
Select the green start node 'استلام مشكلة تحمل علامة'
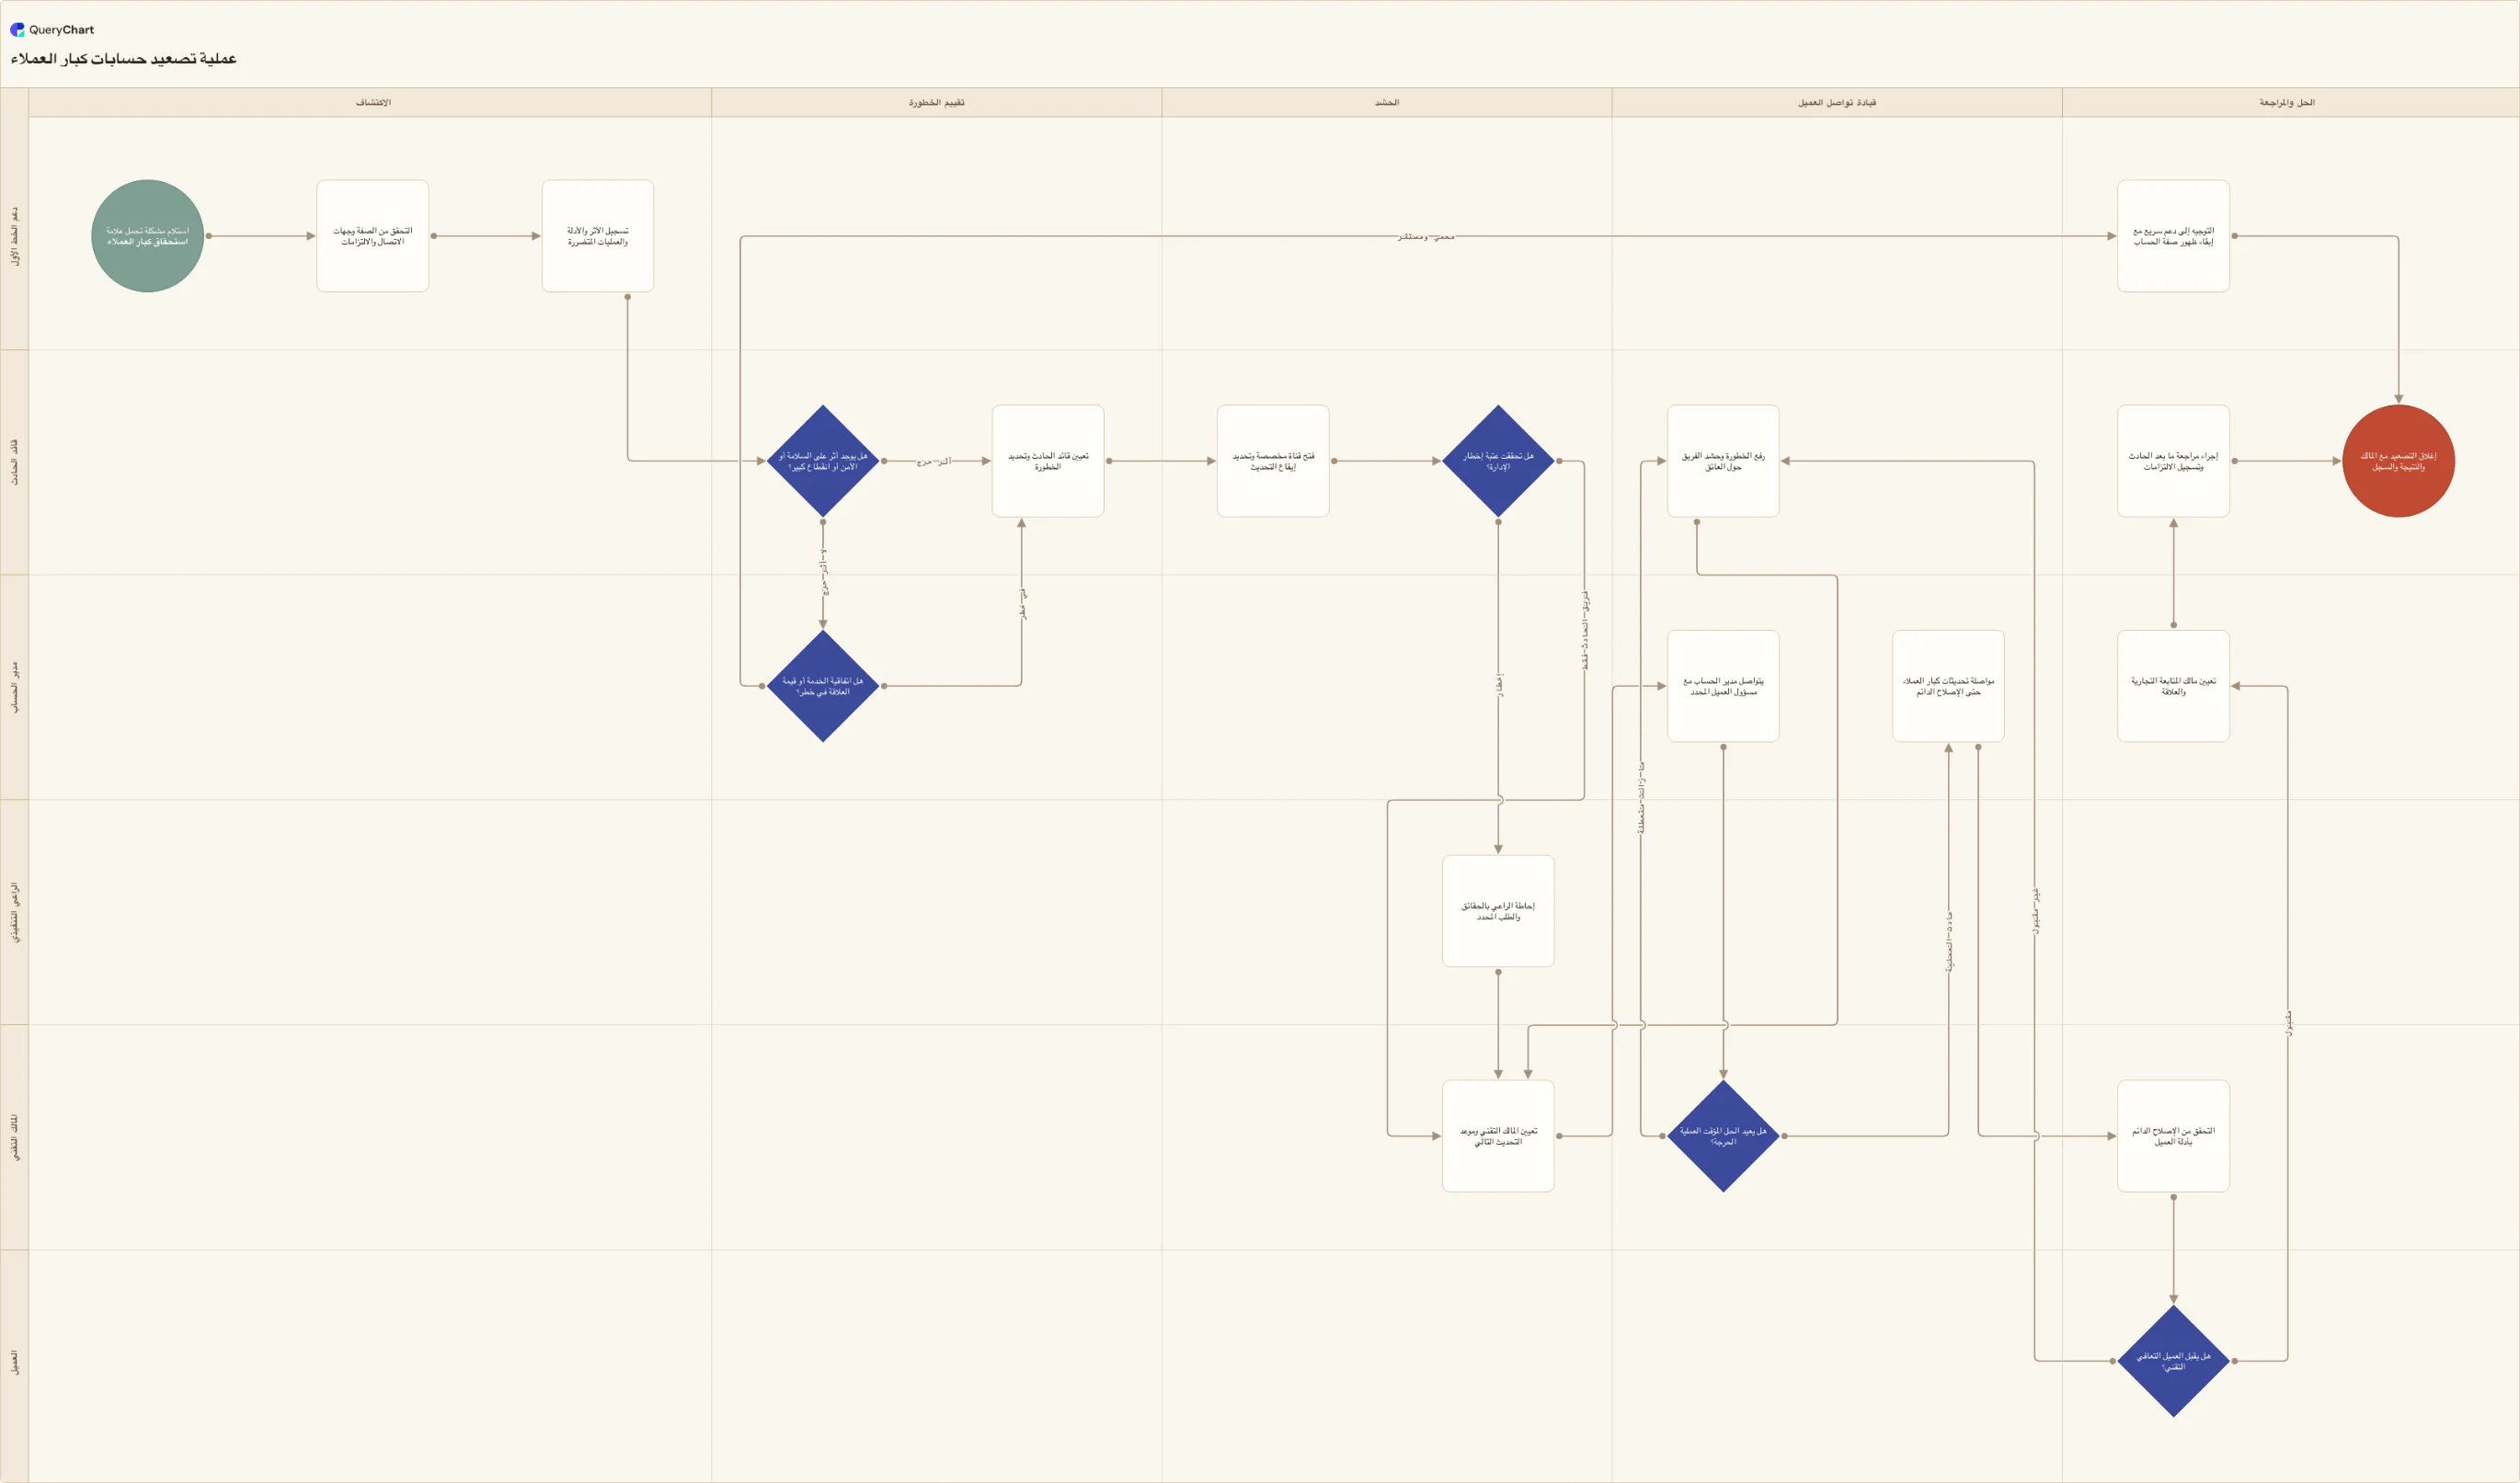click(148, 236)
